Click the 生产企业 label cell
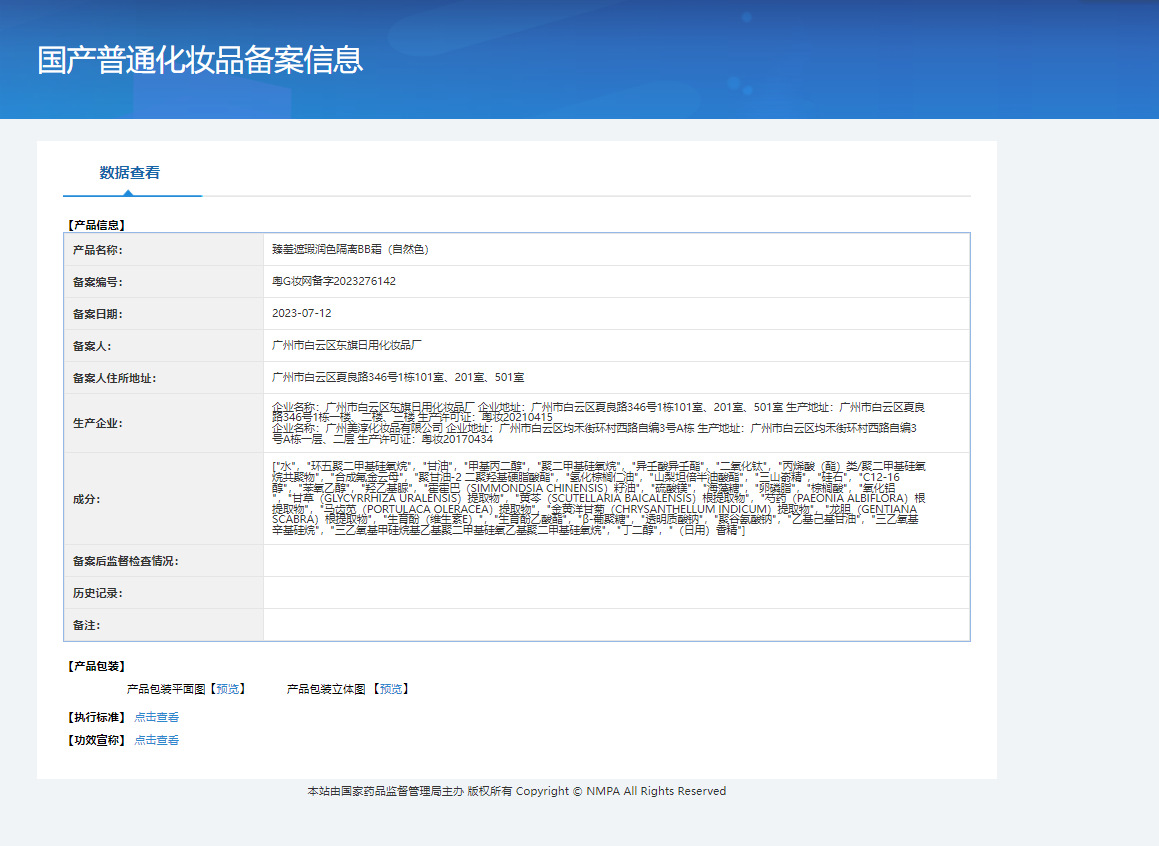This screenshot has height=846, width=1159. point(164,423)
